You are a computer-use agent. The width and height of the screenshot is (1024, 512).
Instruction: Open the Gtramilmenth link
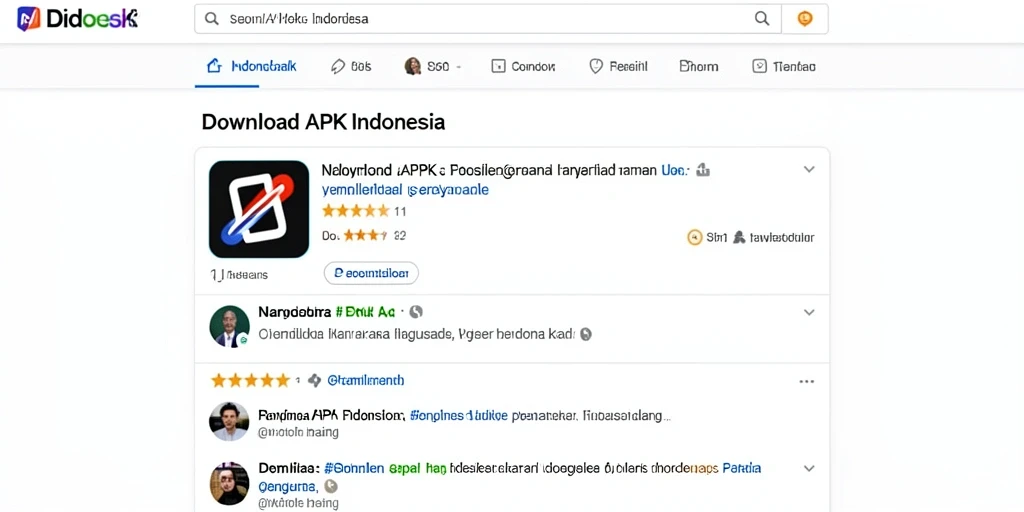tap(365, 380)
